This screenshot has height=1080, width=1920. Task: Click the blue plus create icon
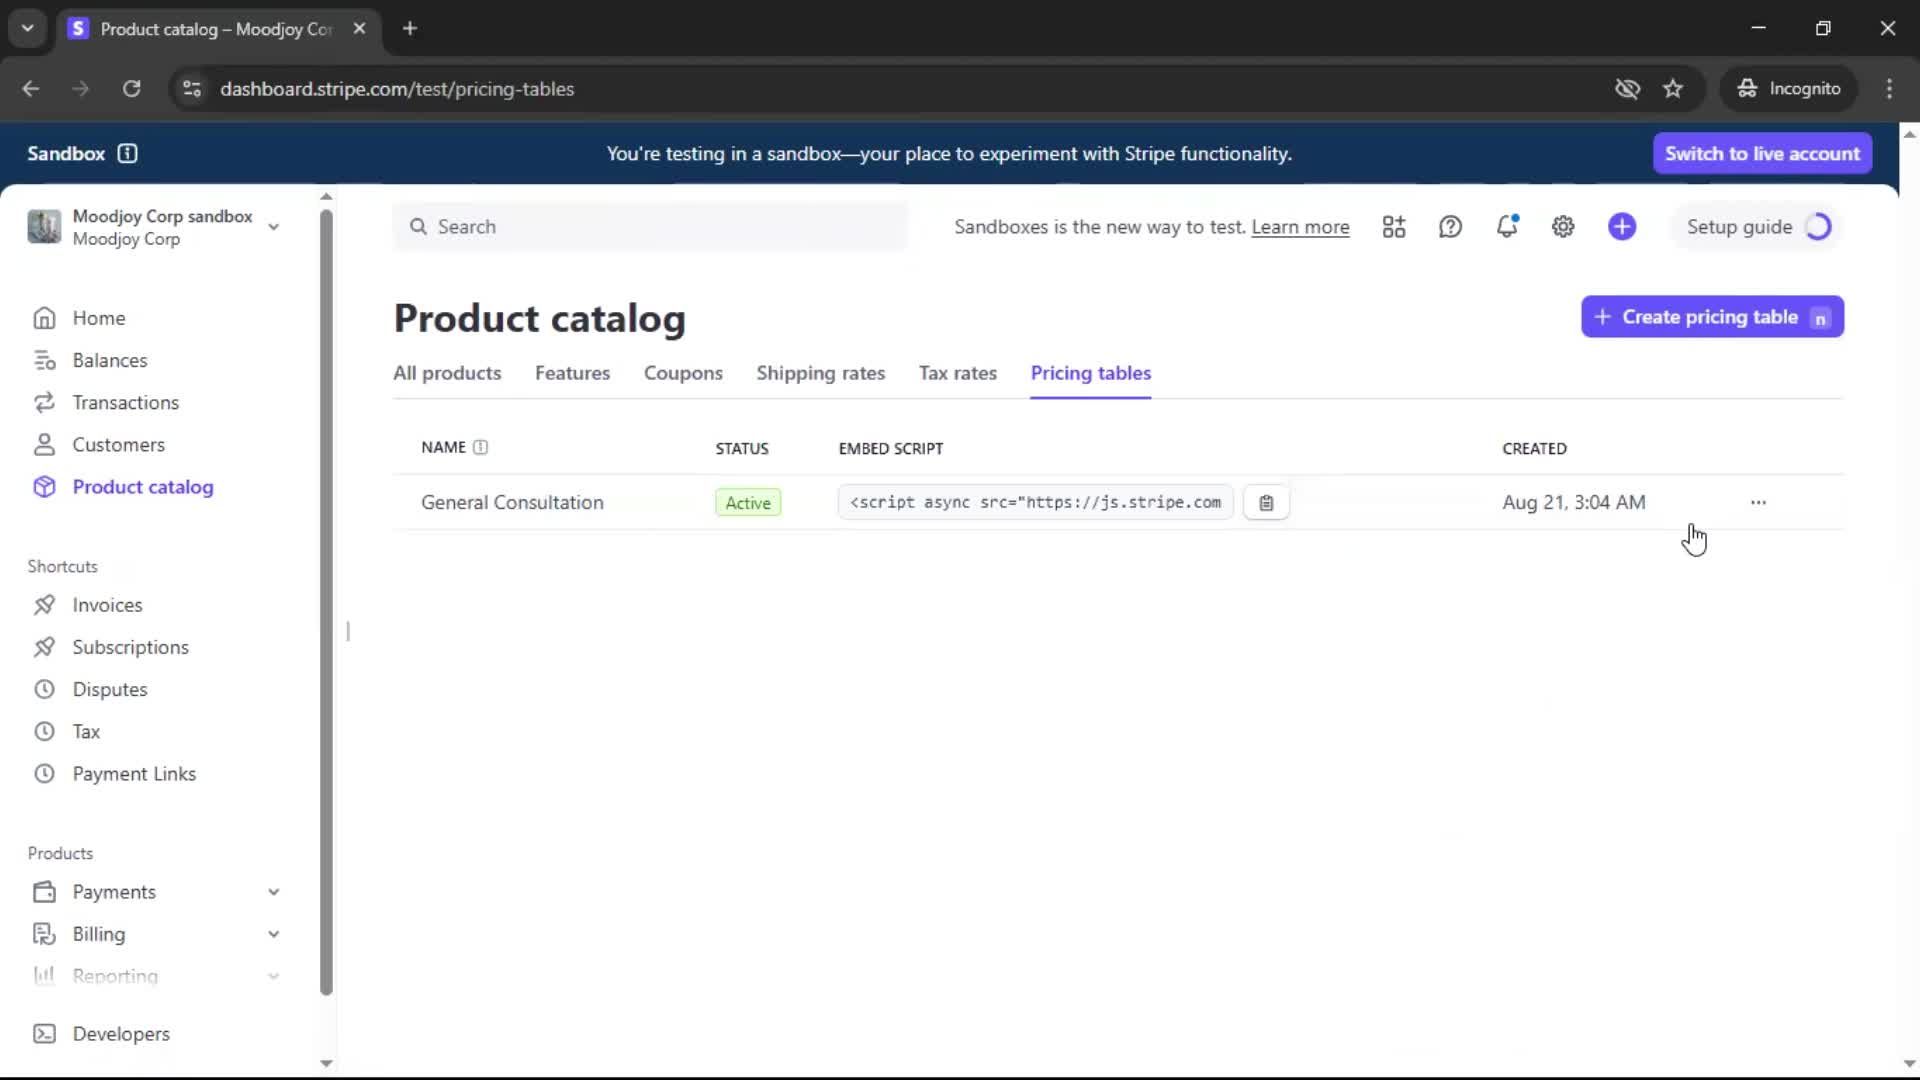(x=1622, y=227)
